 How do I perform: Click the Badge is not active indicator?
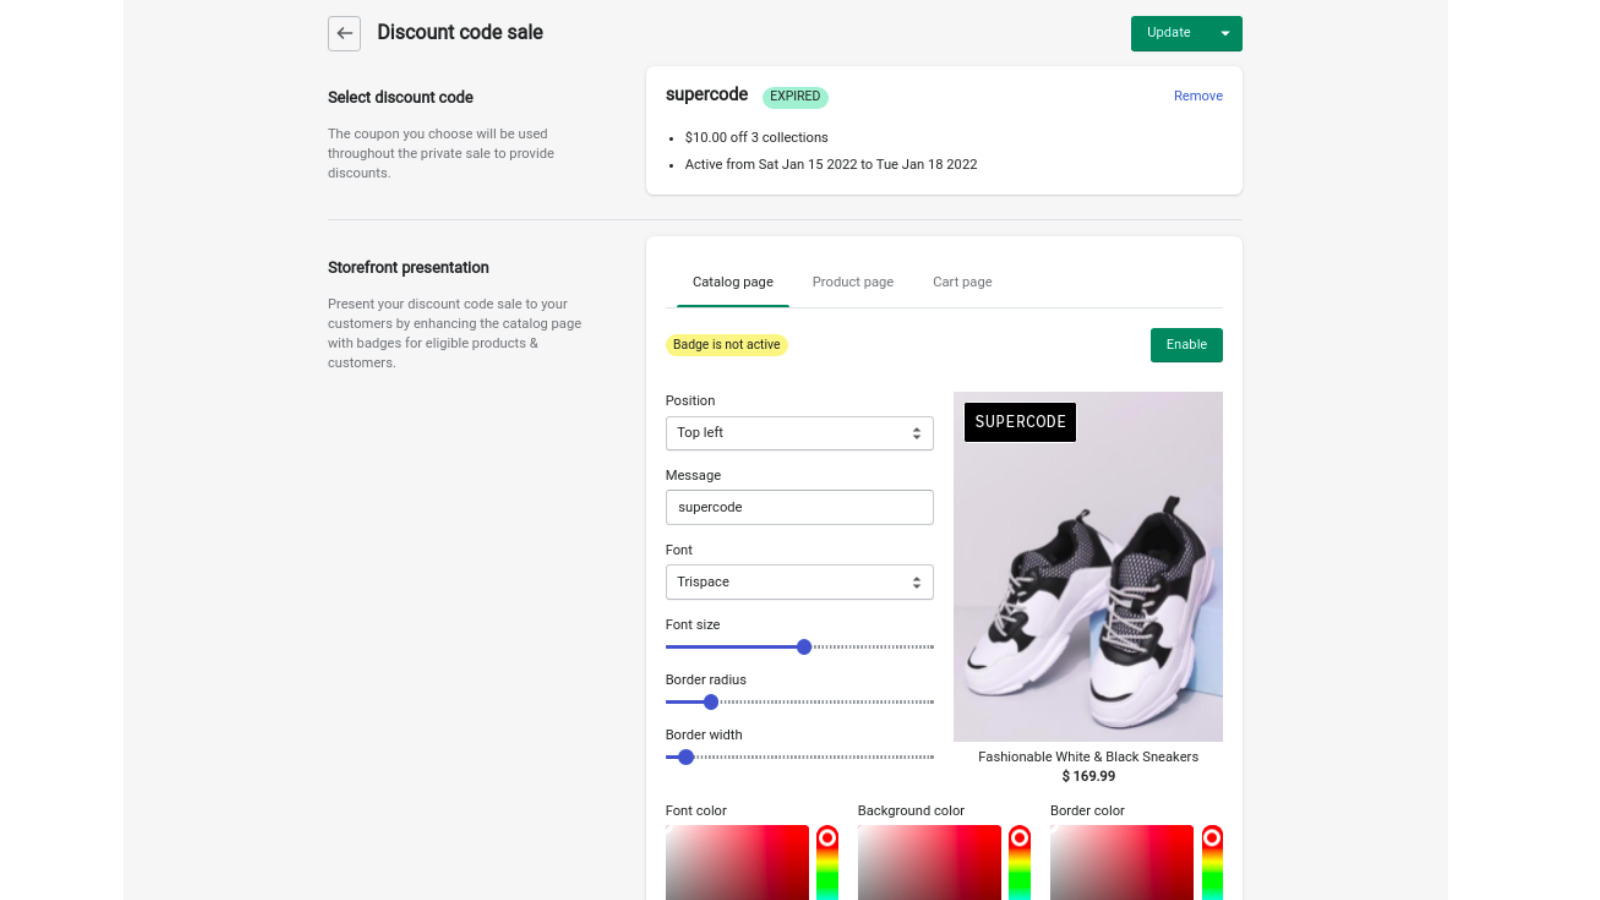point(727,344)
